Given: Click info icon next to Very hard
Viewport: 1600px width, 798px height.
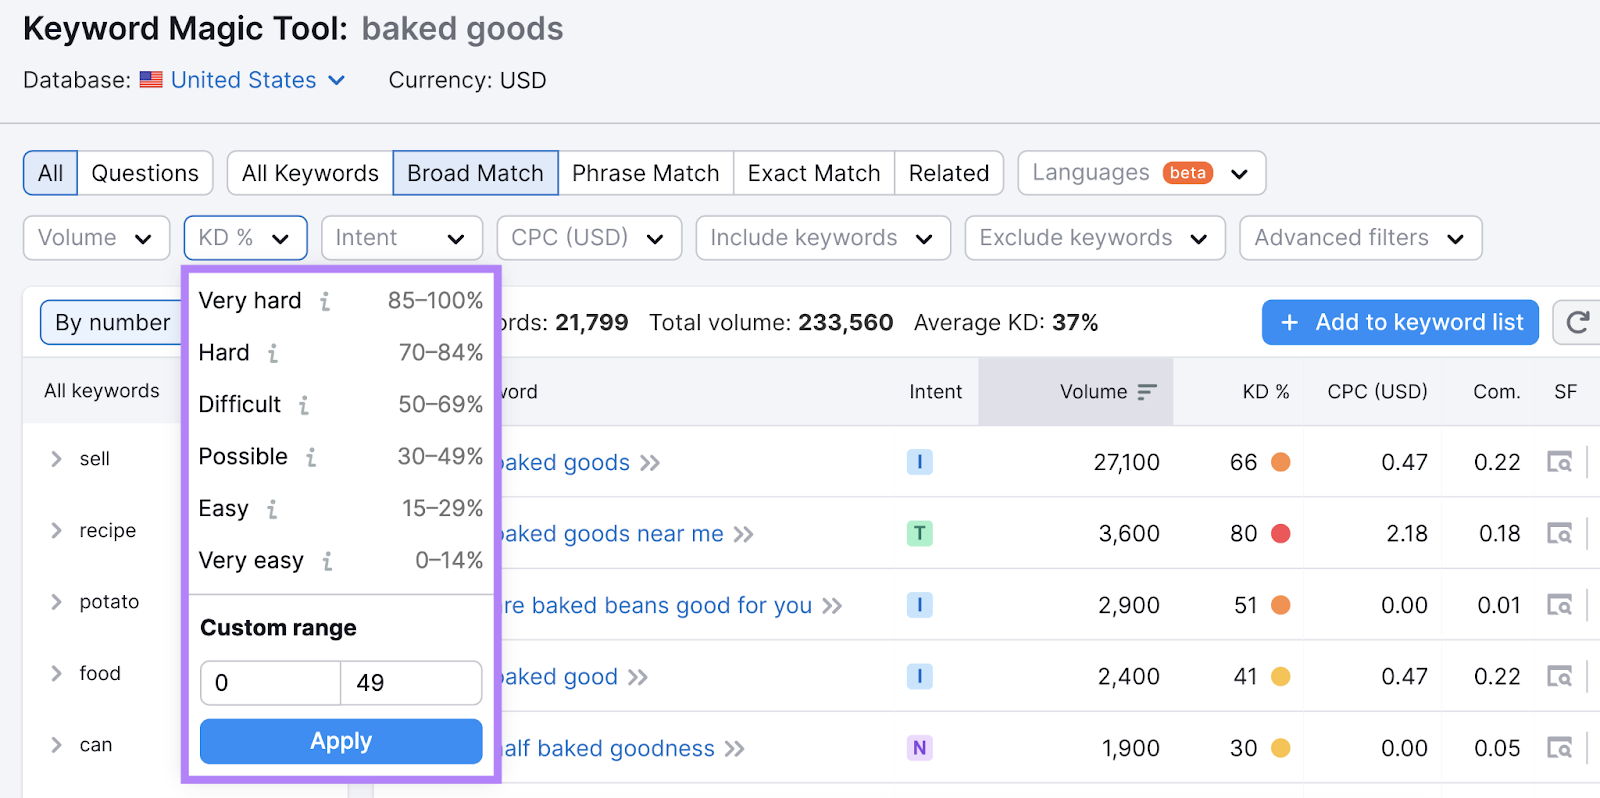Looking at the screenshot, I should point(325,301).
